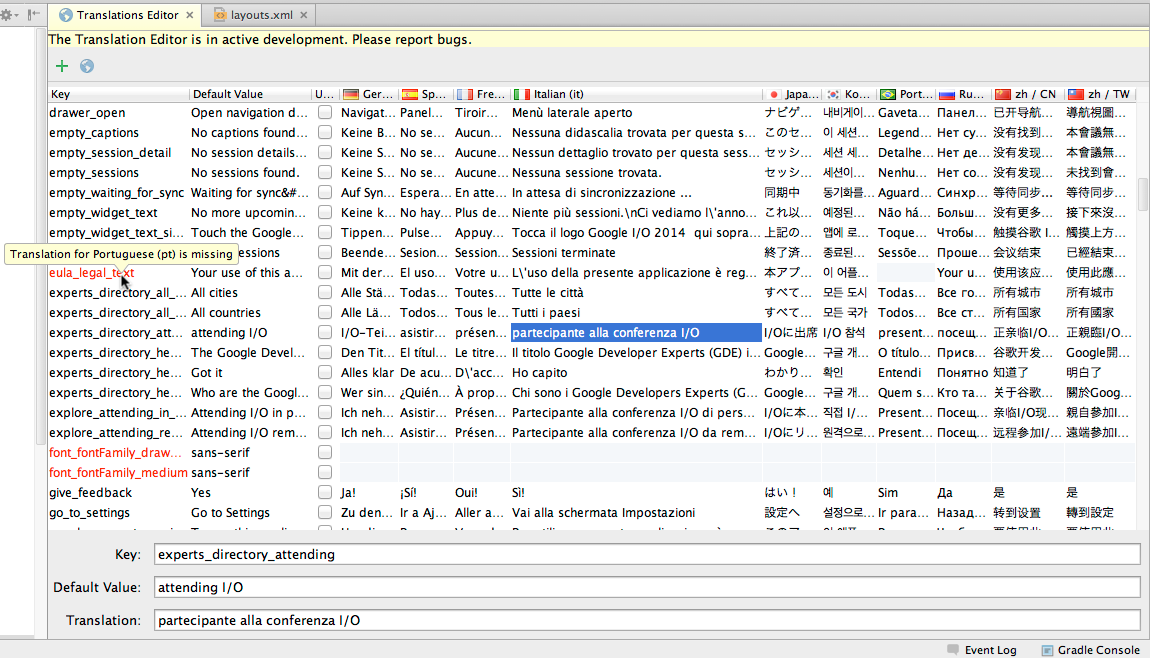Select the 'Ja!' German cell
This screenshot has height=658, width=1150.
(x=368, y=492)
